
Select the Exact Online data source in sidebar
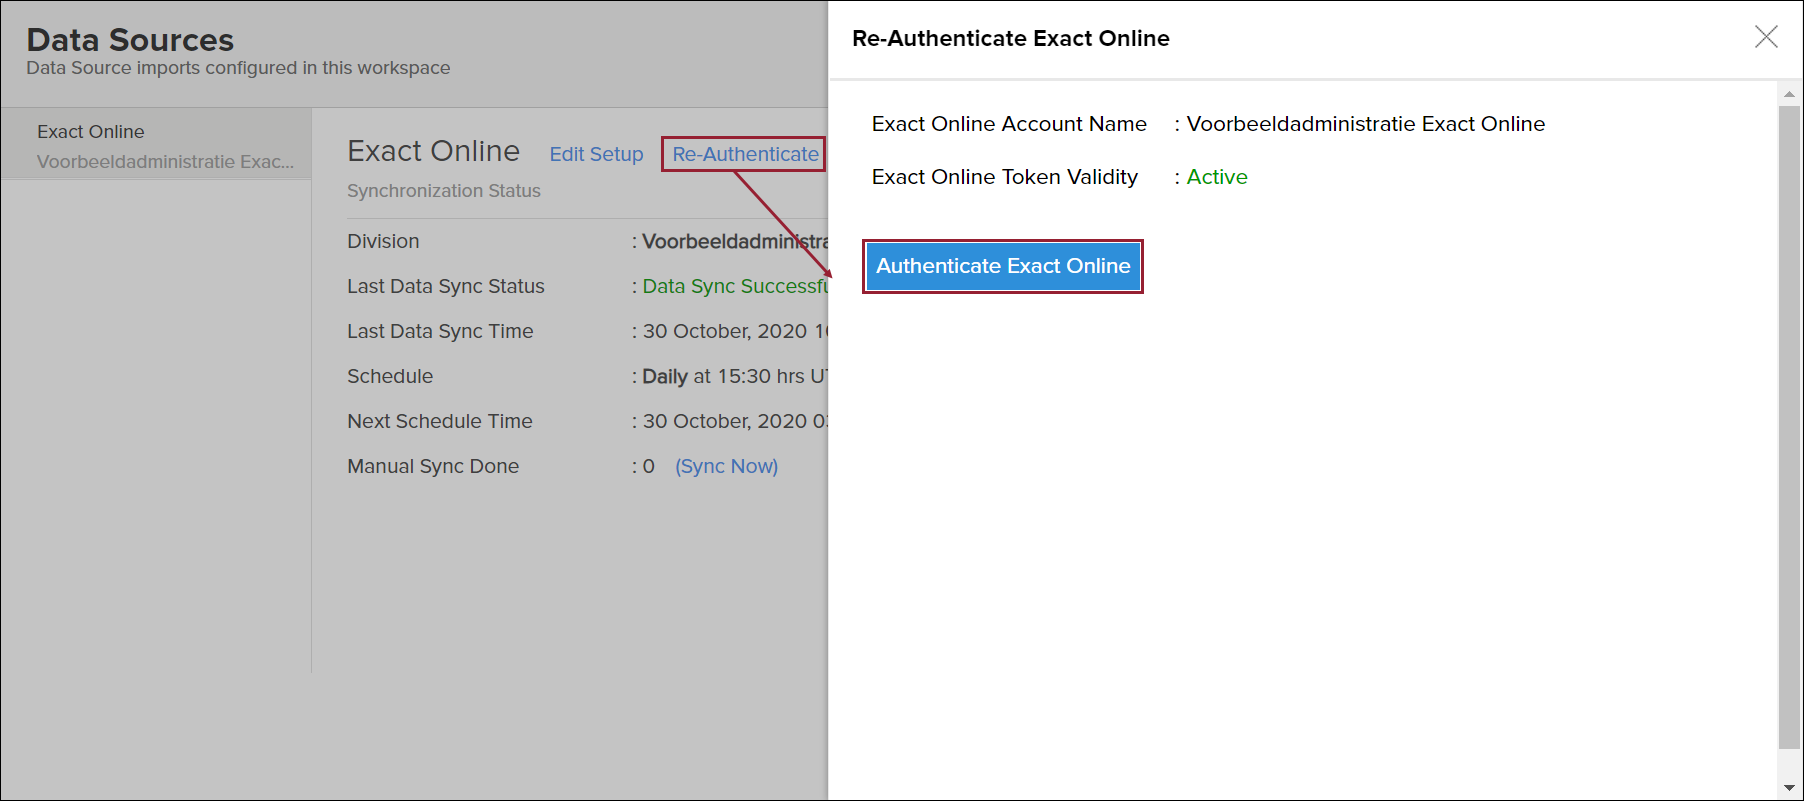pos(156,145)
